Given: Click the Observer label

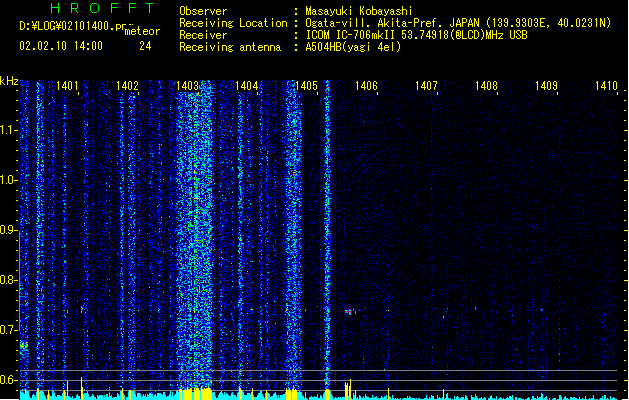Looking at the screenshot, I should click(x=203, y=11).
